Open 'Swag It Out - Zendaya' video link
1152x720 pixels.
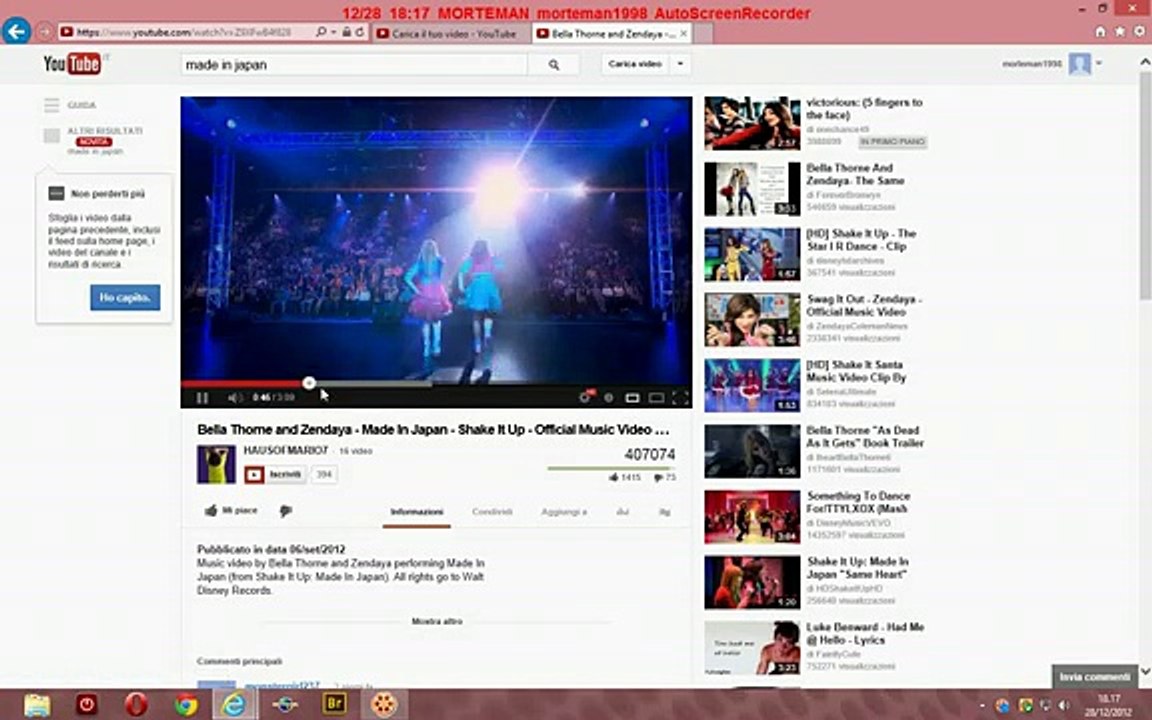pos(864,306)
